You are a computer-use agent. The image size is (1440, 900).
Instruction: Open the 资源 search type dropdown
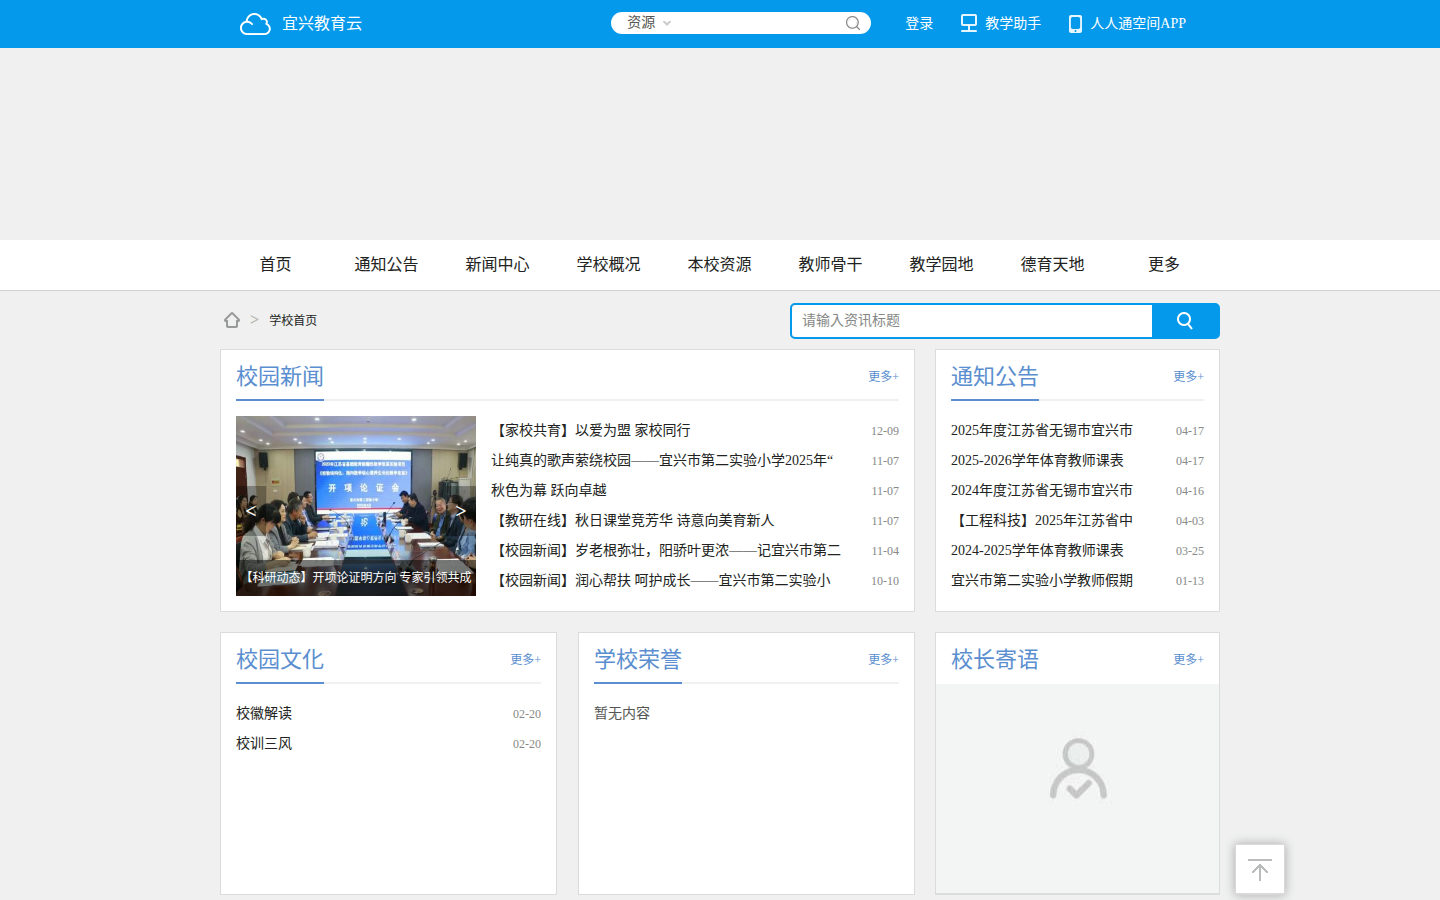click(649, 23)
